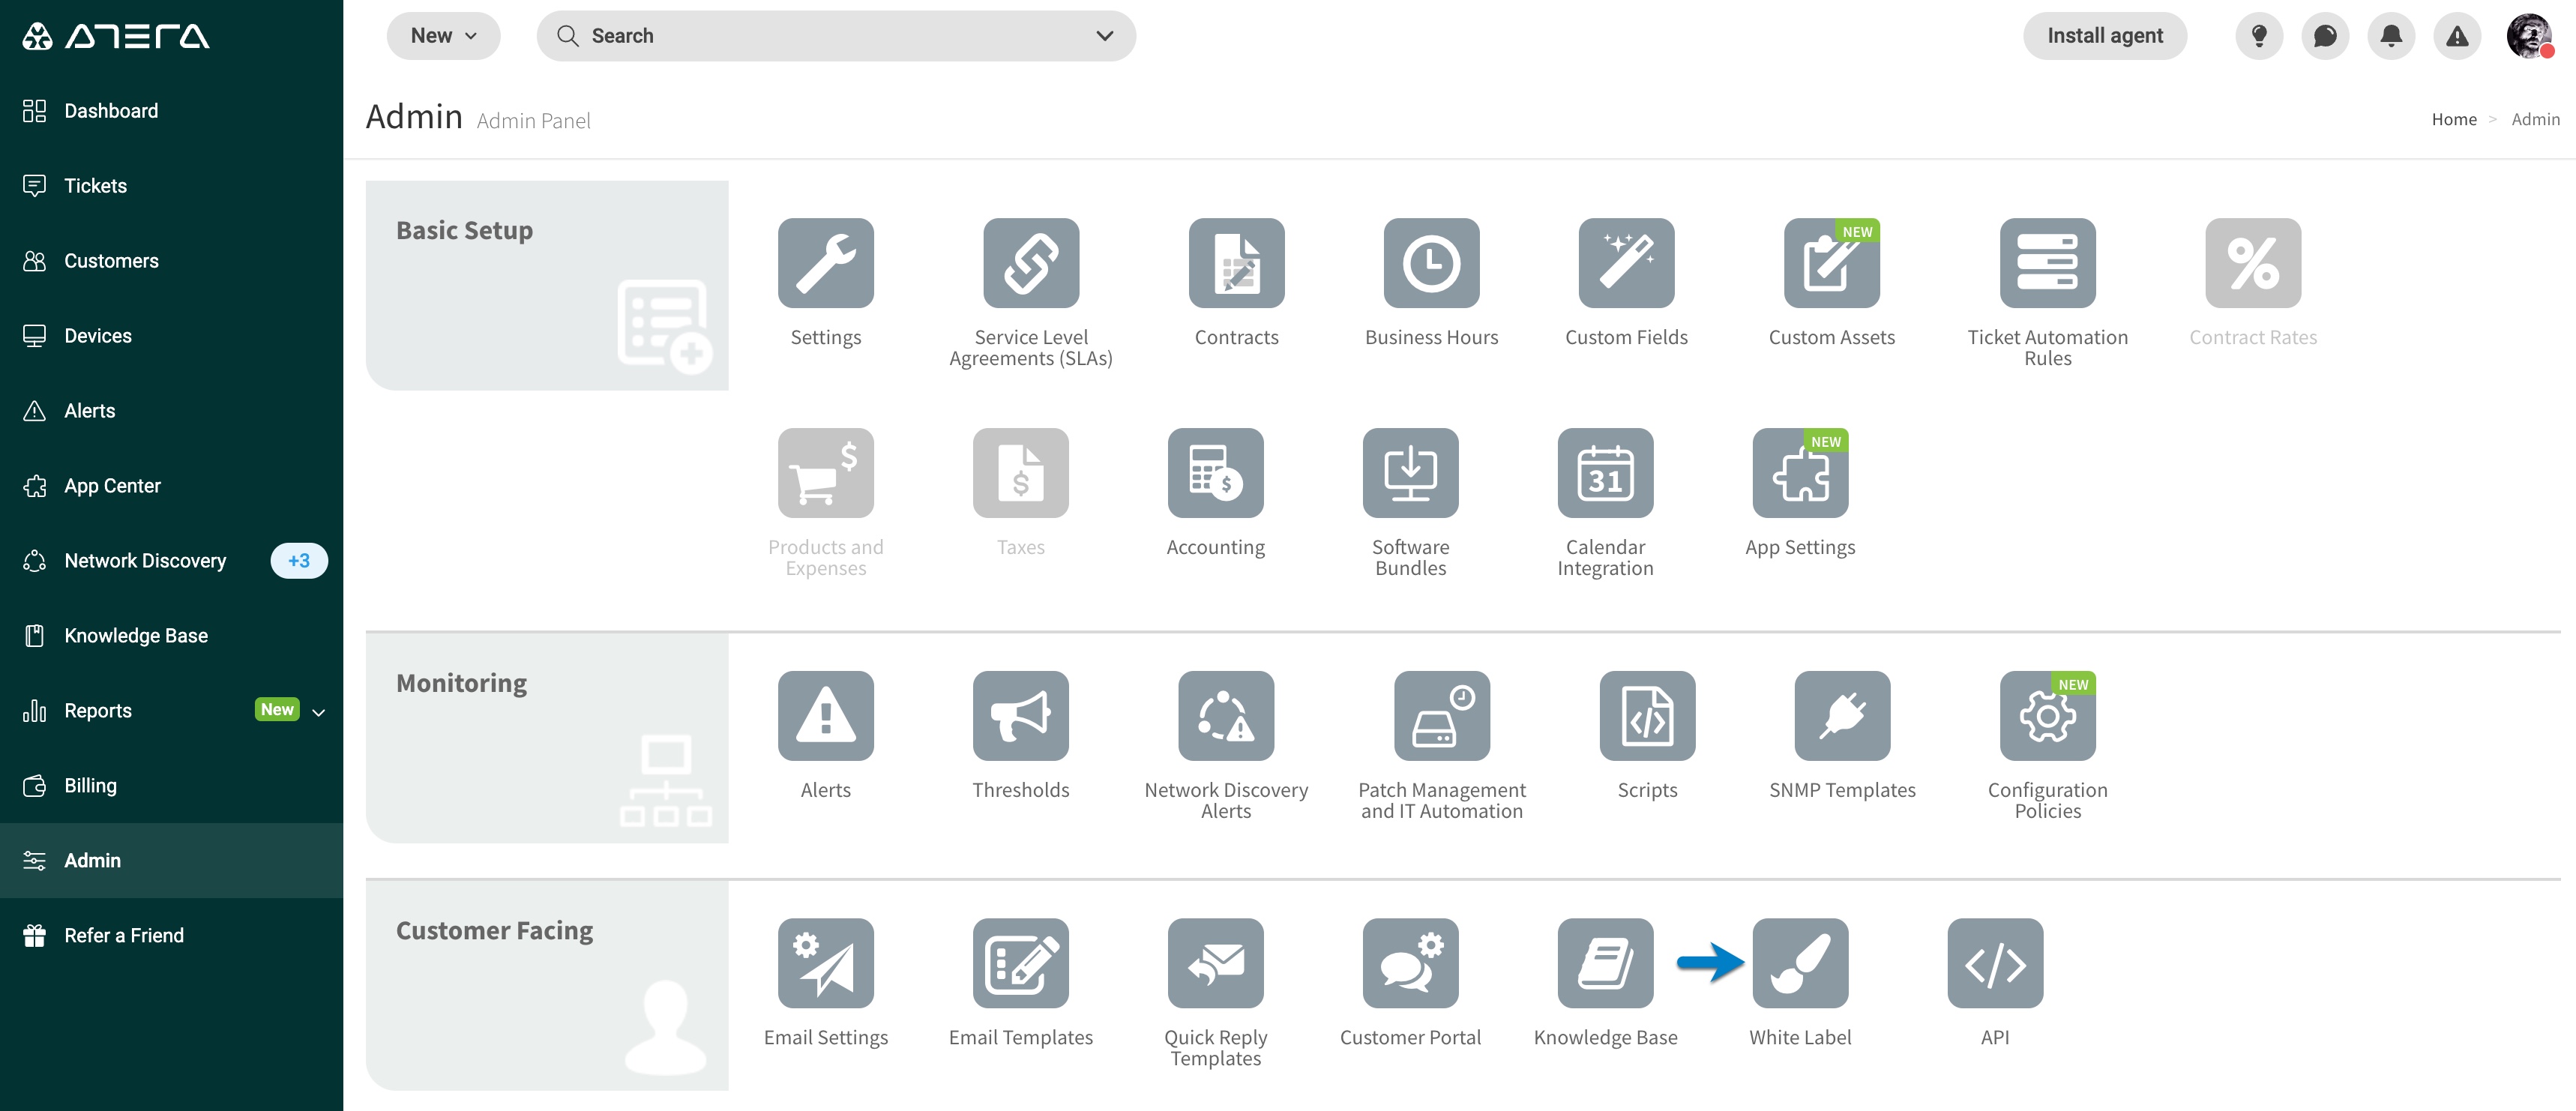Click the +3 badge on Network Discovery
This screenshot has height=1111, width=2576.
coord(298,561)
